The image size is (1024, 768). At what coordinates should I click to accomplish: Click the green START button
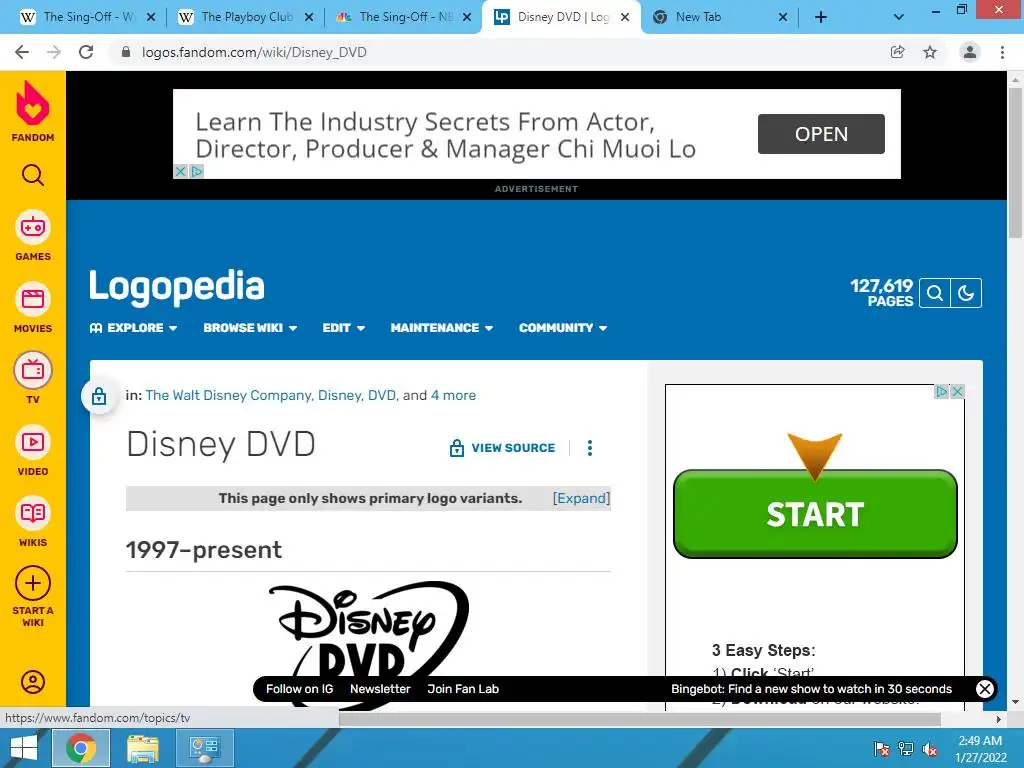[x=815, y=514]
